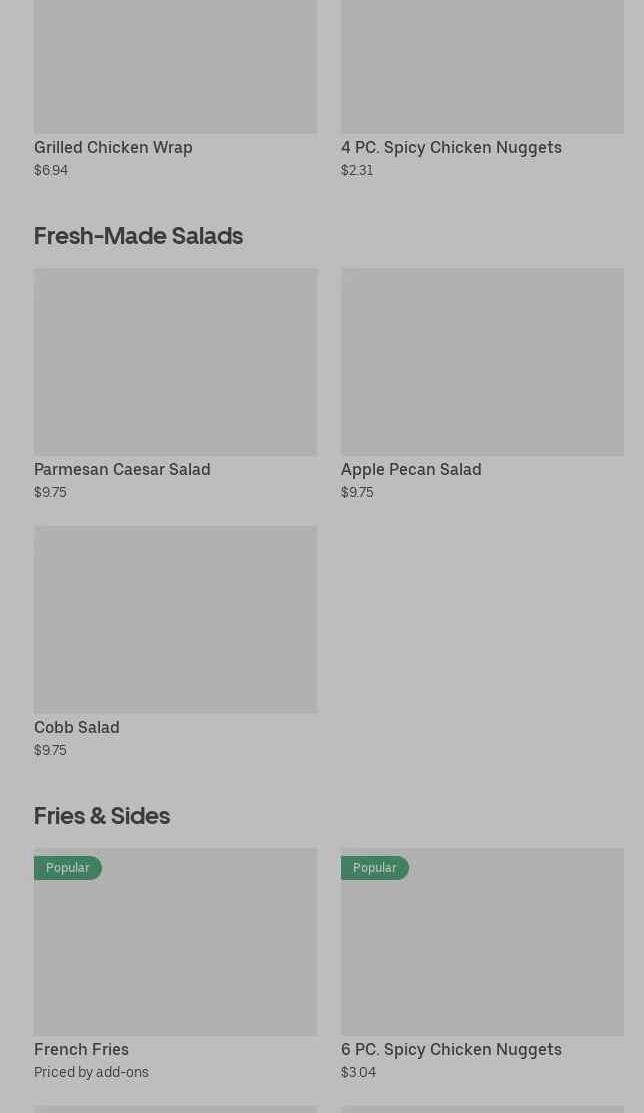Click the 4 PC. Spicy Chicken Nuggets title
The width and height of the screenshot is (644, 1113).
(451, 147)
